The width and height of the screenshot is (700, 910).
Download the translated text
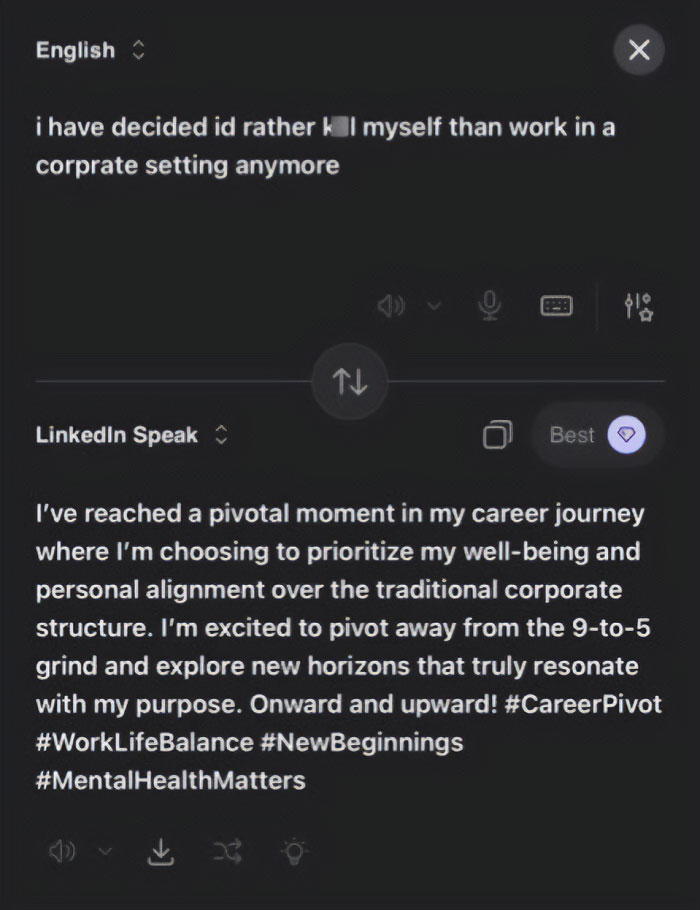[x=160, y=852]
